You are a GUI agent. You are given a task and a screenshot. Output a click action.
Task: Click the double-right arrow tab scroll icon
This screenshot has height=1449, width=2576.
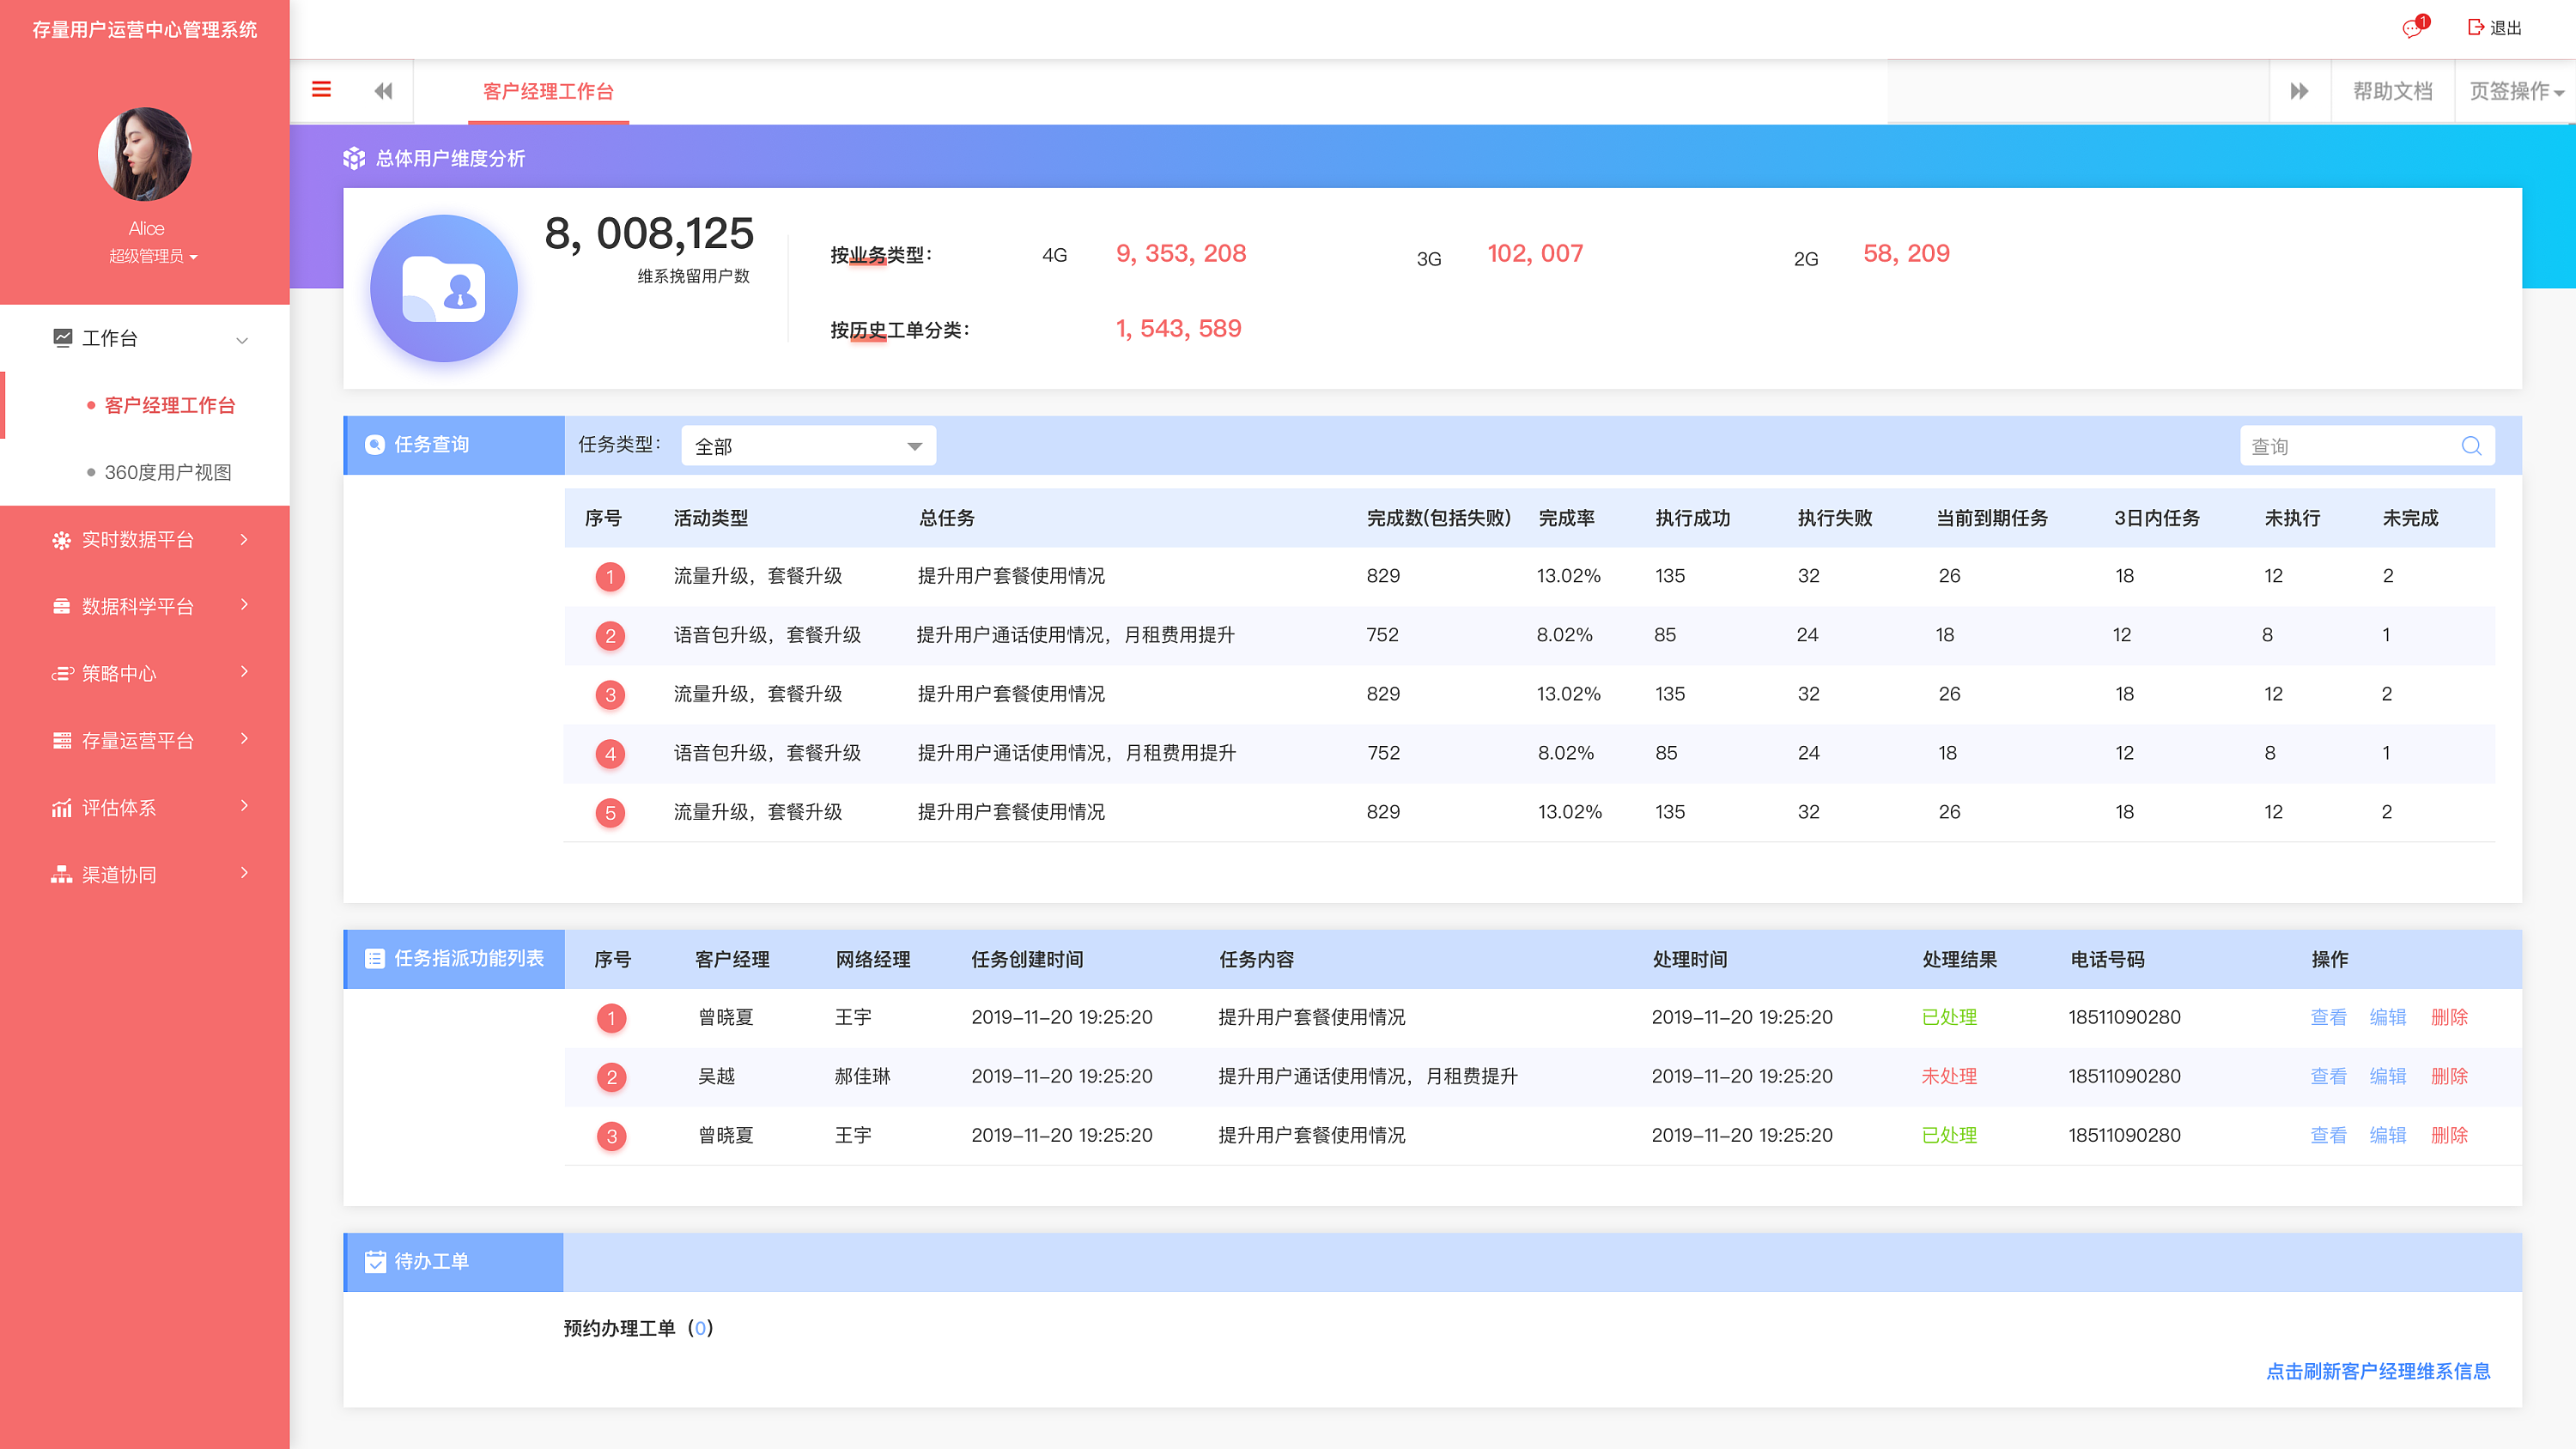click(x=2299, y=91)
